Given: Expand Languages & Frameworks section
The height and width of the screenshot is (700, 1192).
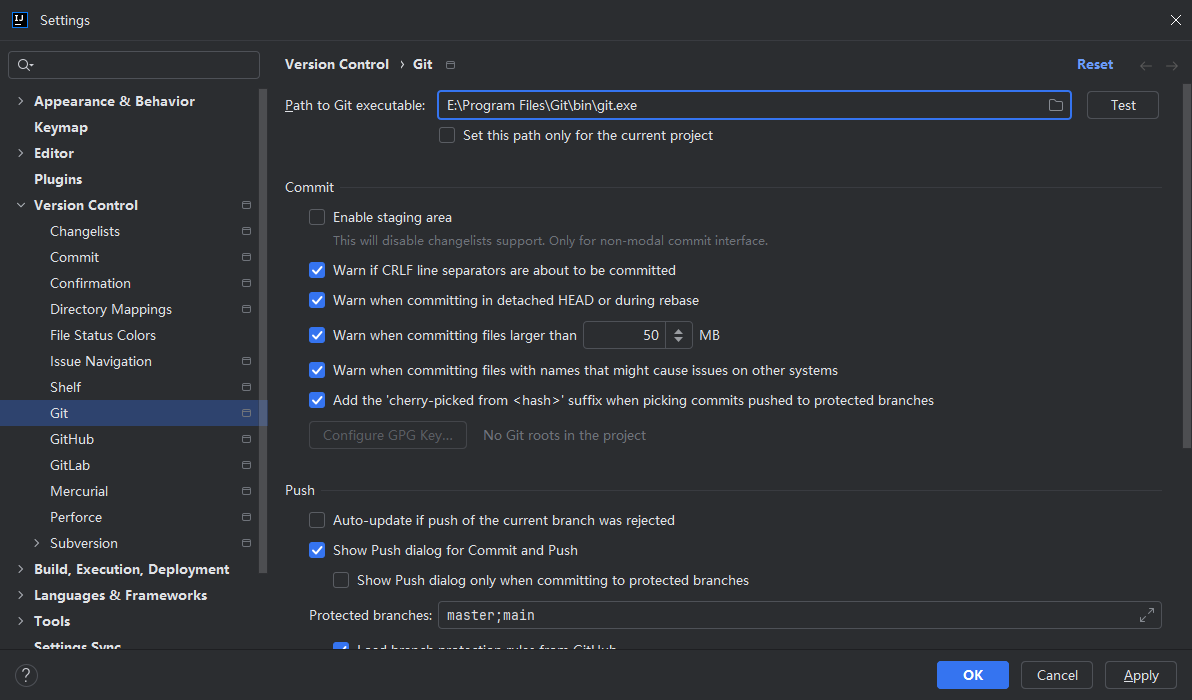Looking at the screenshot, I should point(21,595).
